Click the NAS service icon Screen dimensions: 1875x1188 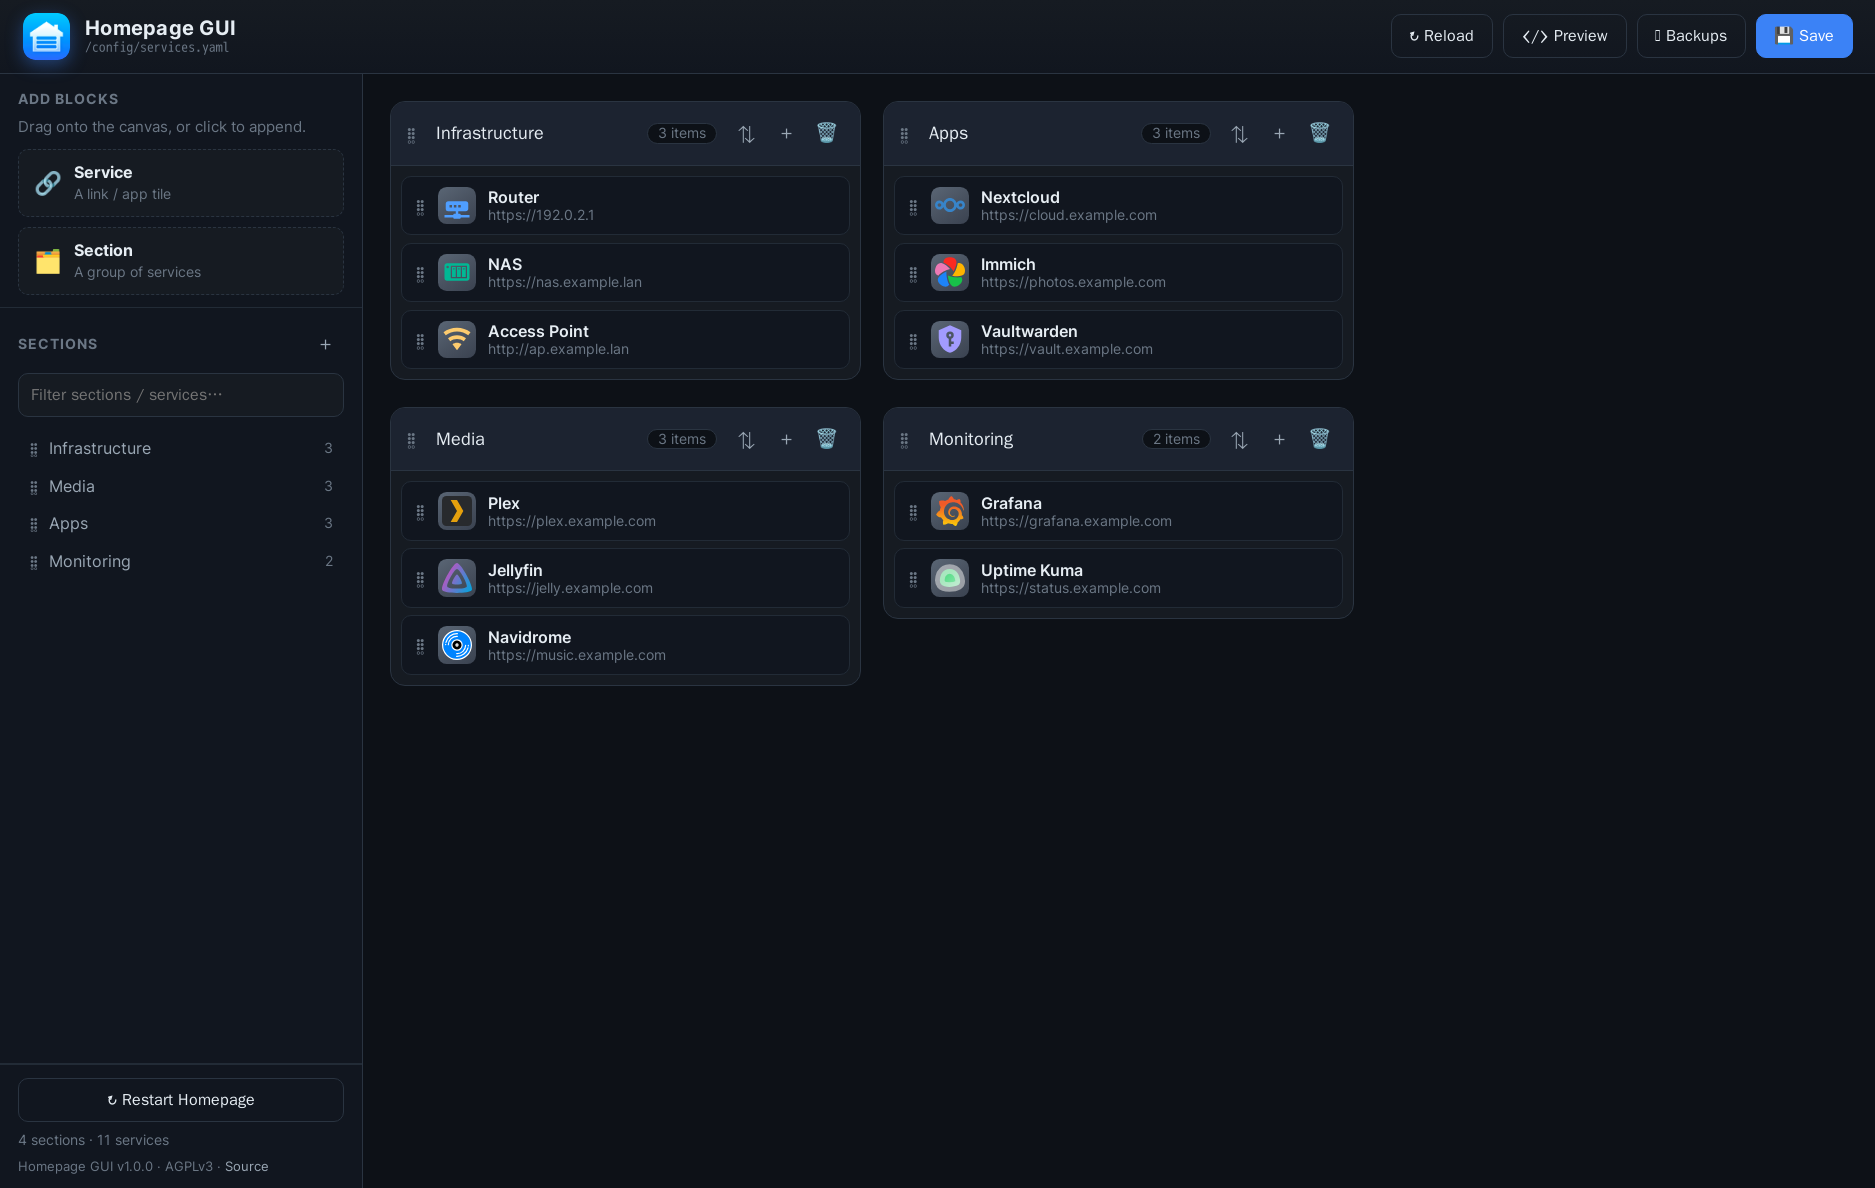click(x=457, y=273)
